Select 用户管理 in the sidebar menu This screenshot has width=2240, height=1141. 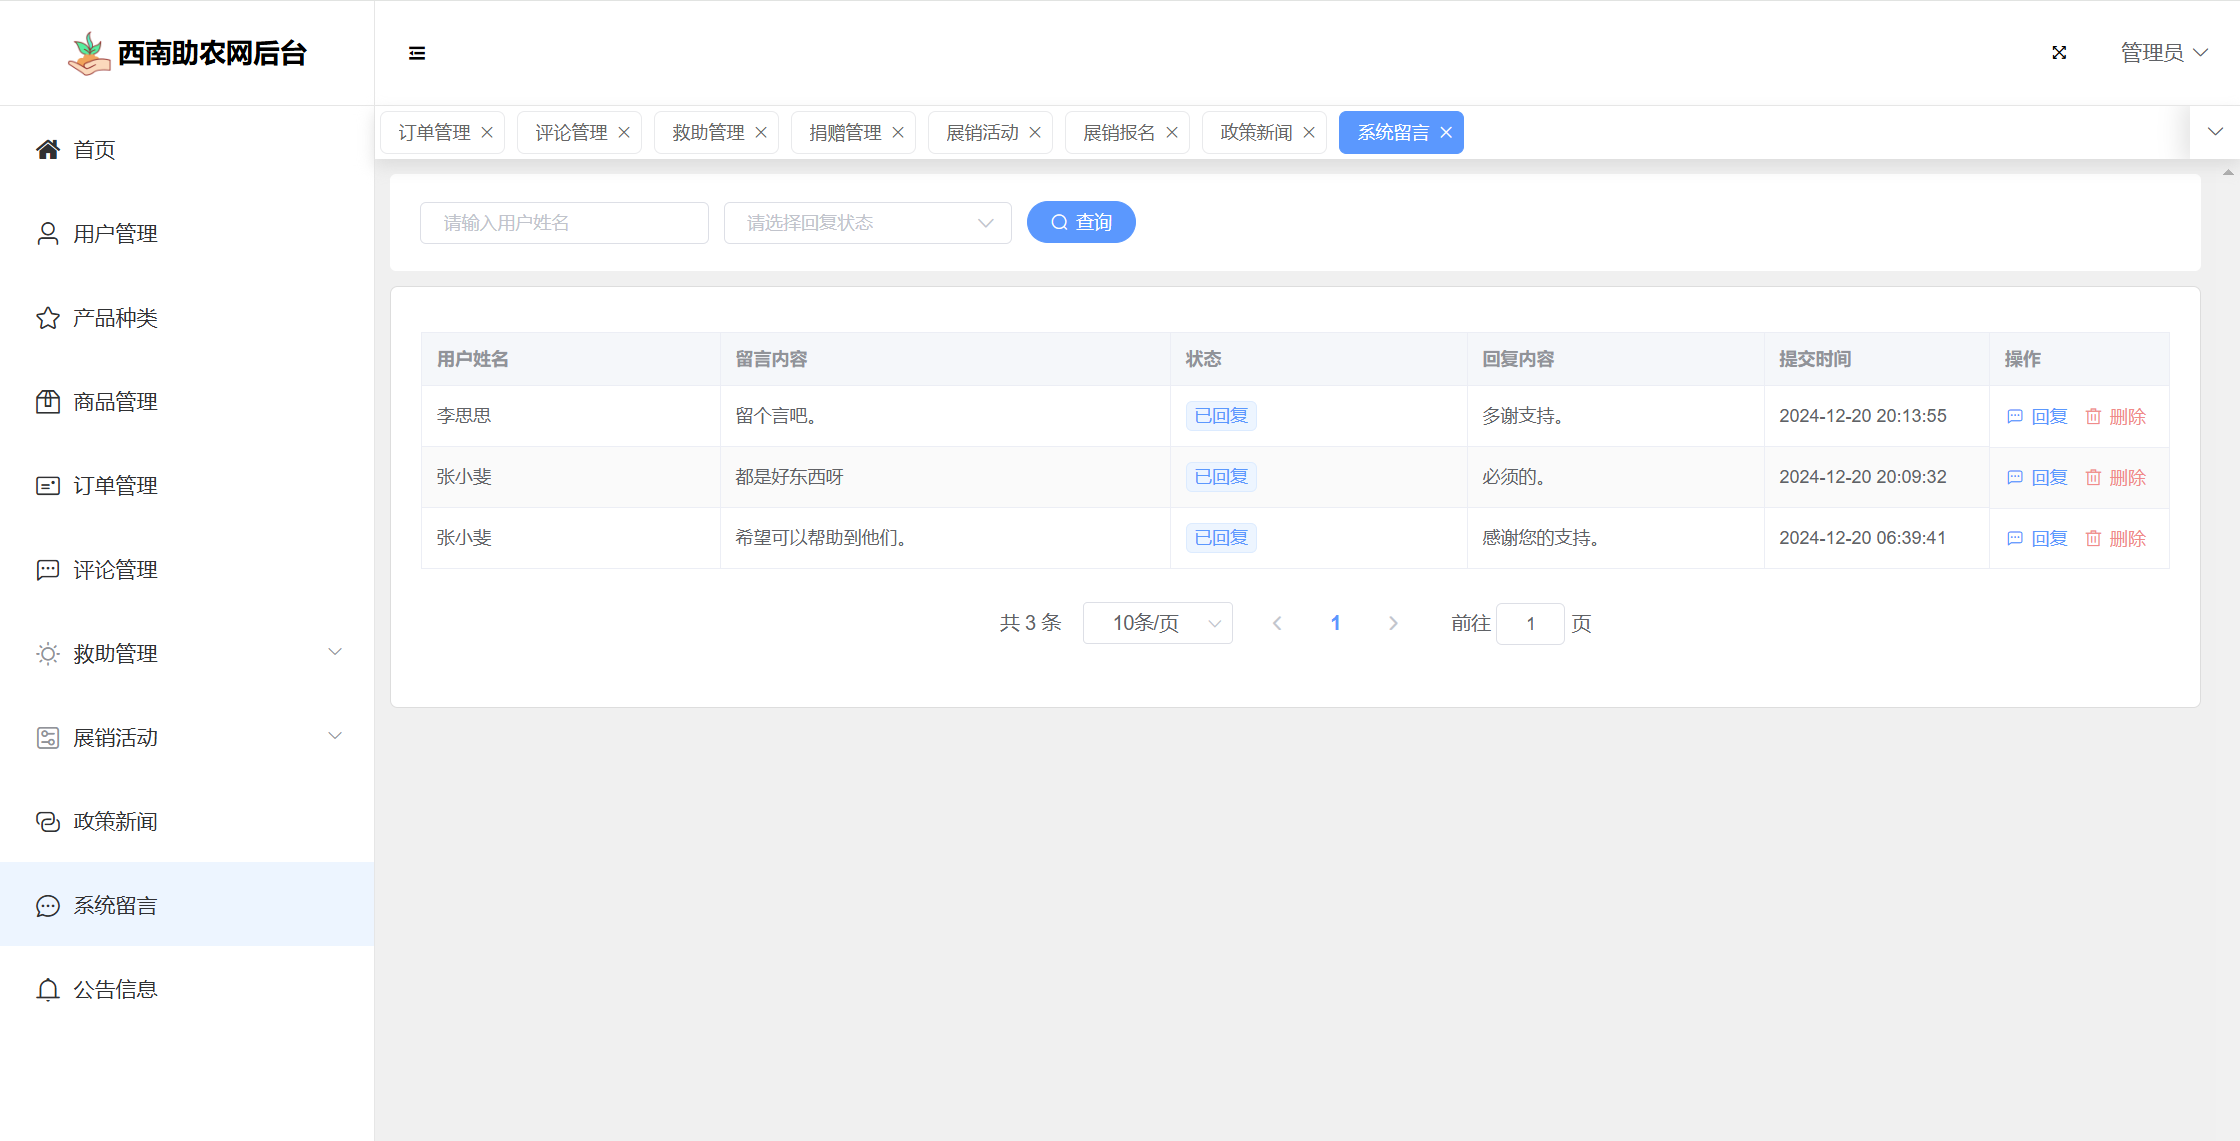tap(115, 234)
